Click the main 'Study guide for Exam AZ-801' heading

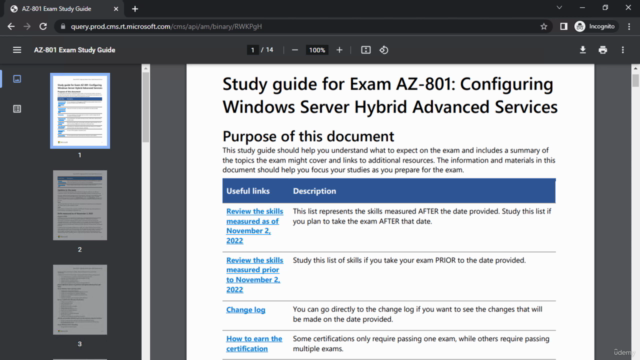pos(390,96)
